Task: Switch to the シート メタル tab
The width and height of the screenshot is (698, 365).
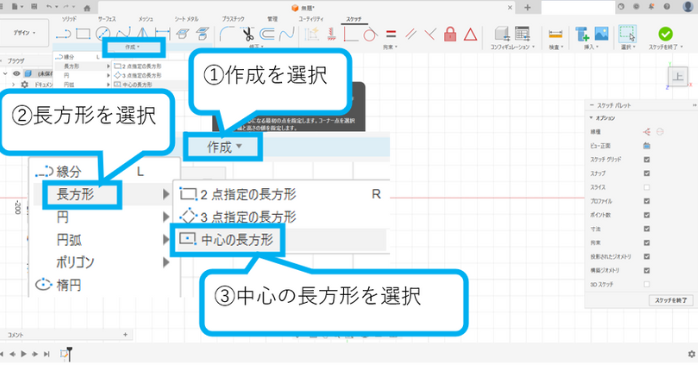Action: click(186, 19)
